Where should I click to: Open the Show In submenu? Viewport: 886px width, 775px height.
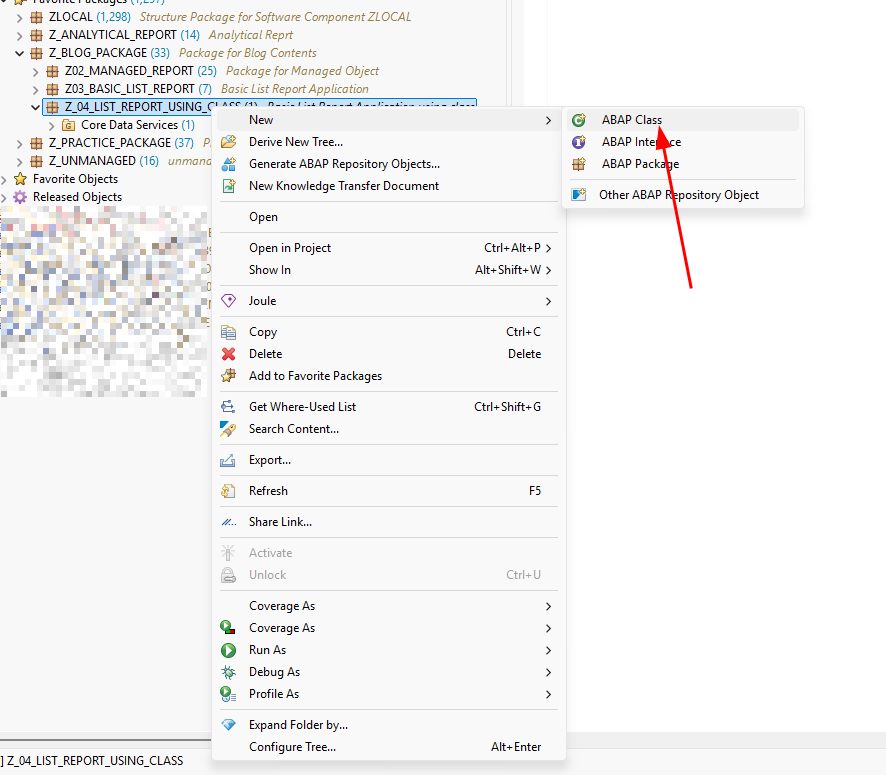tap(388, 270)
